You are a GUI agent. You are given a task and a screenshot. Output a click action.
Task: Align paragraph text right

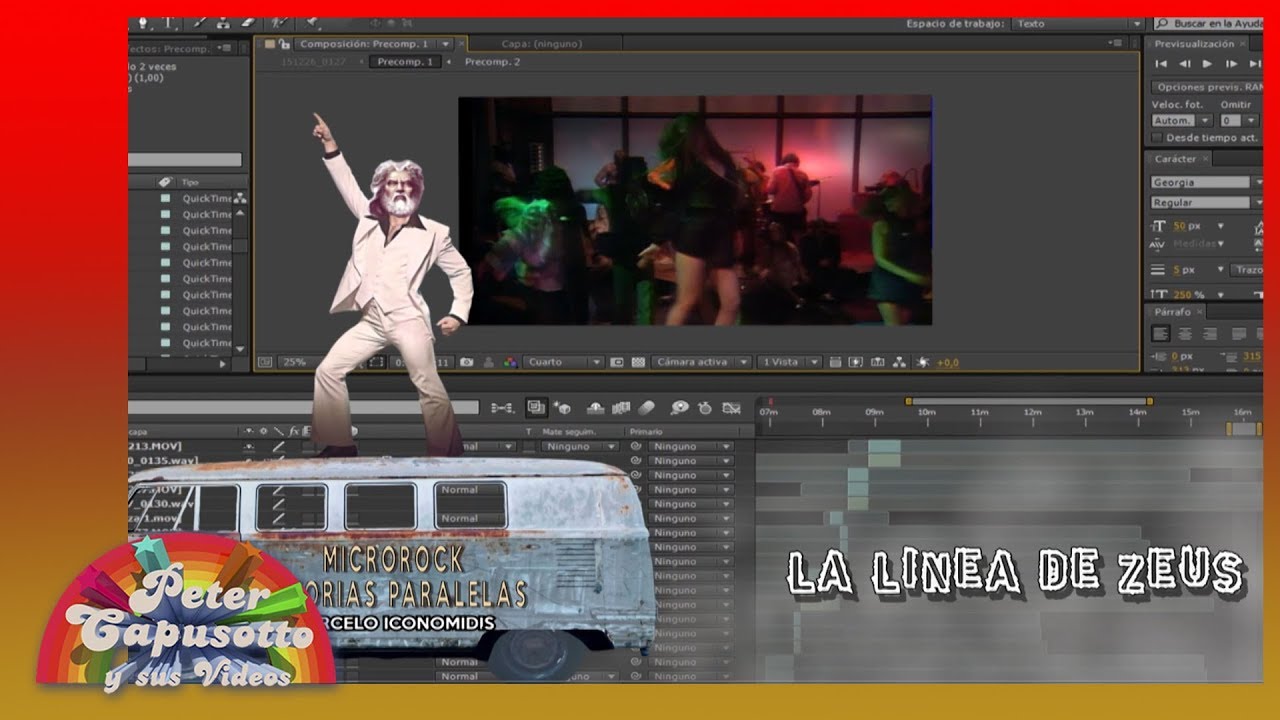(1210, 334)
